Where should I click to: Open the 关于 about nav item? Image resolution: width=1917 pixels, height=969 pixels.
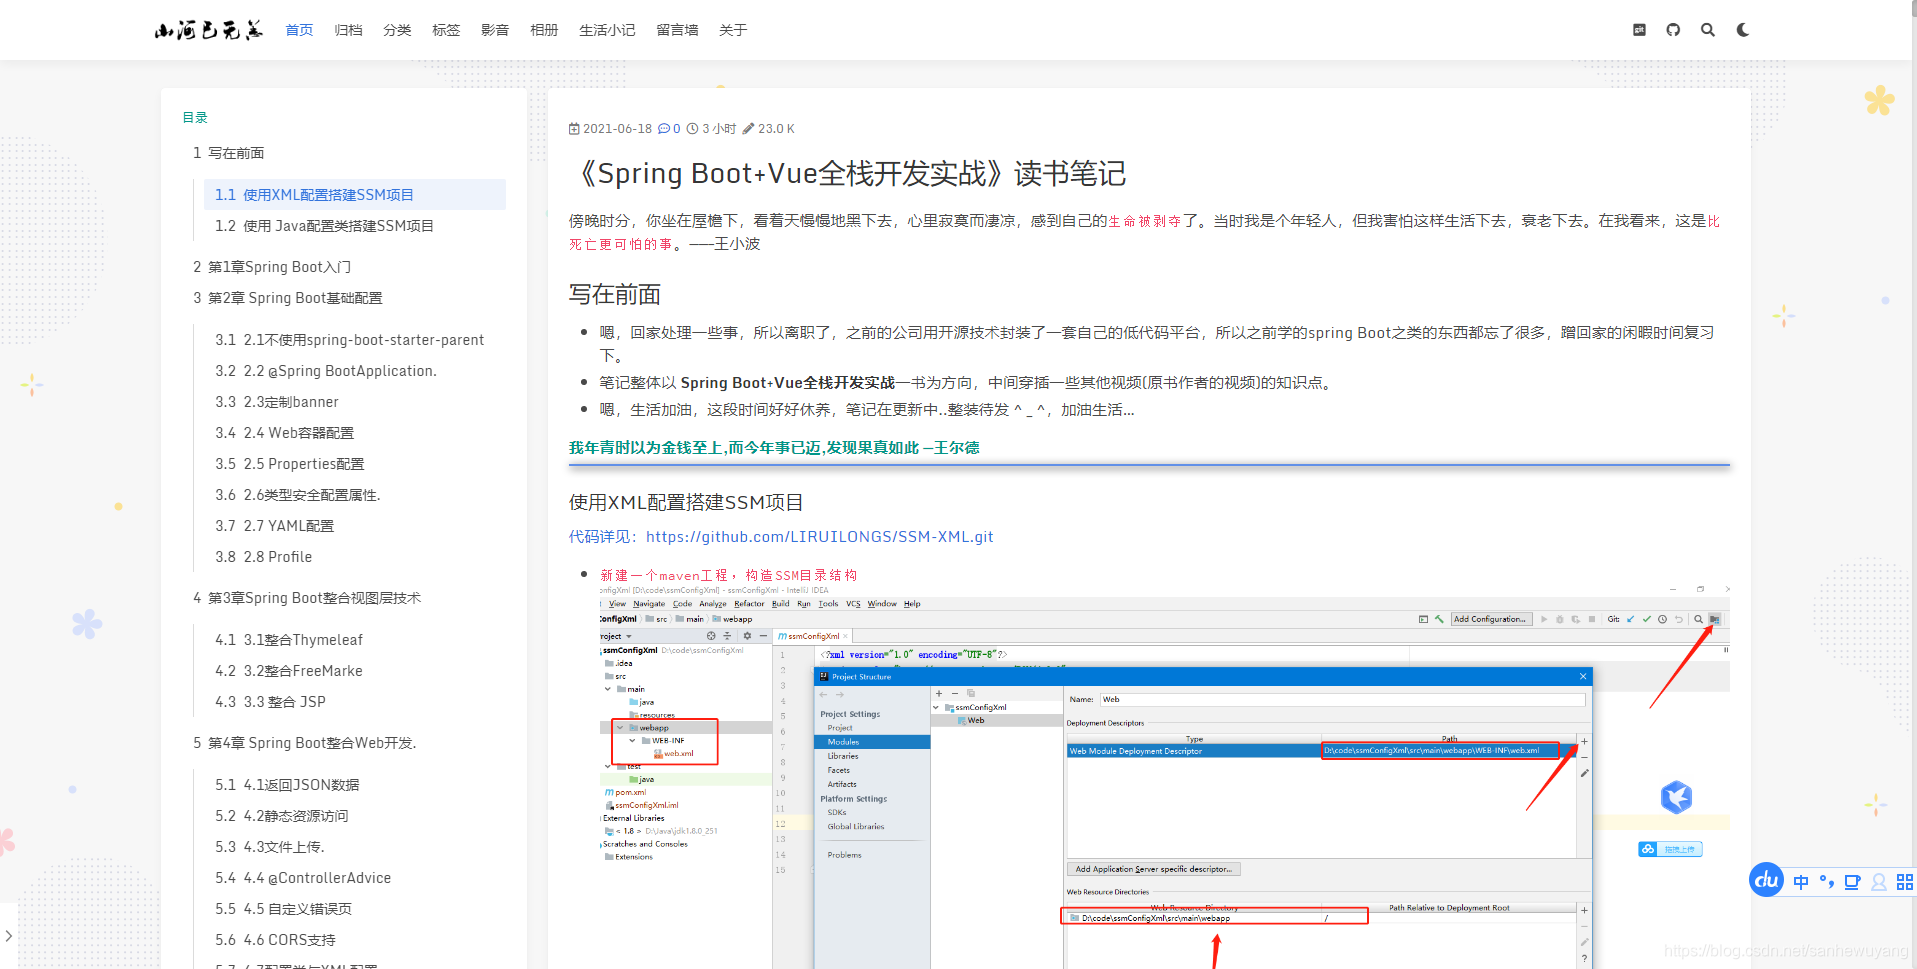point(733,30)
